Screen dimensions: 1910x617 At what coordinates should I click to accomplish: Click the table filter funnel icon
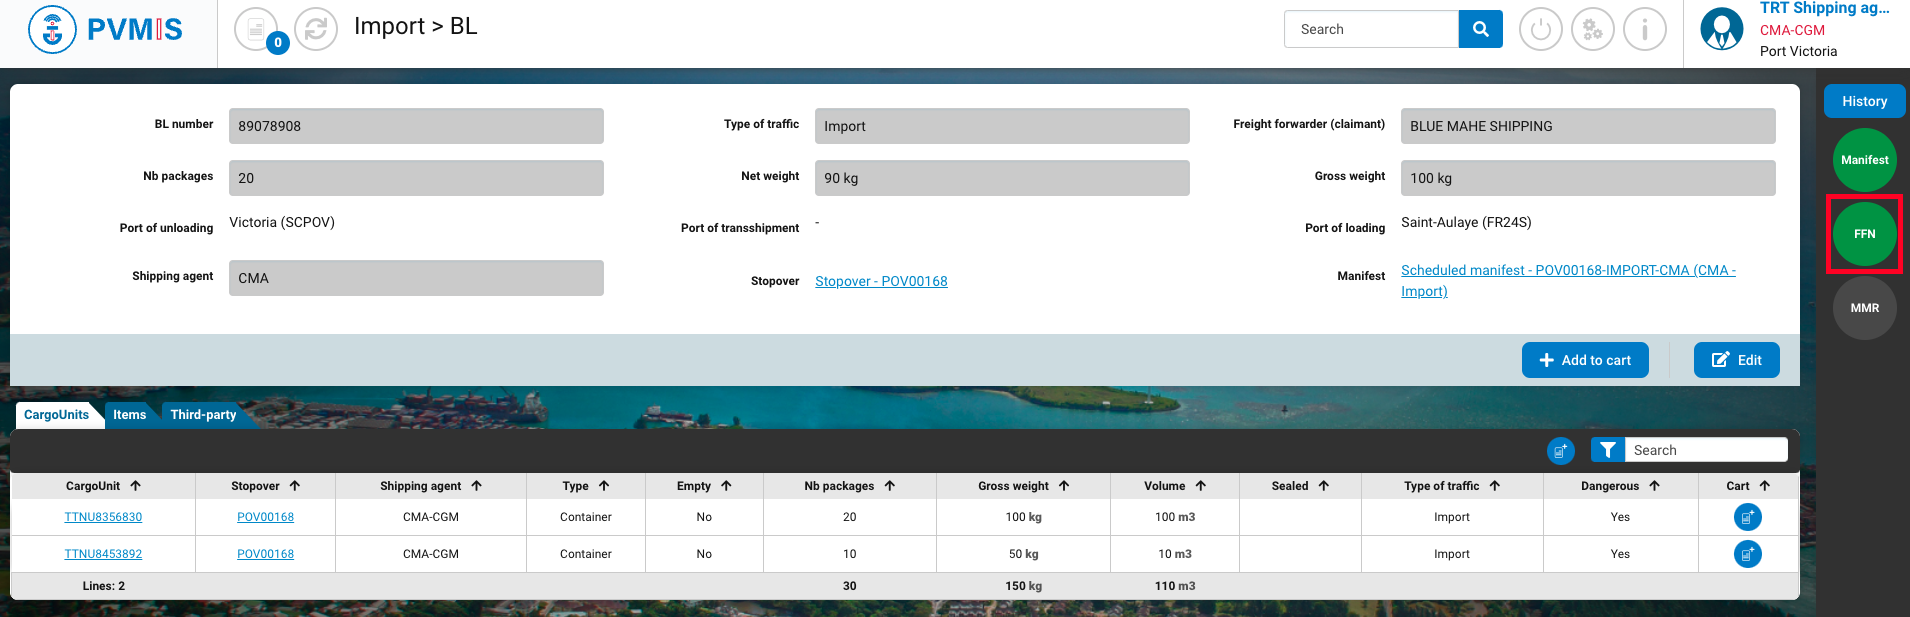(1607, 450)
